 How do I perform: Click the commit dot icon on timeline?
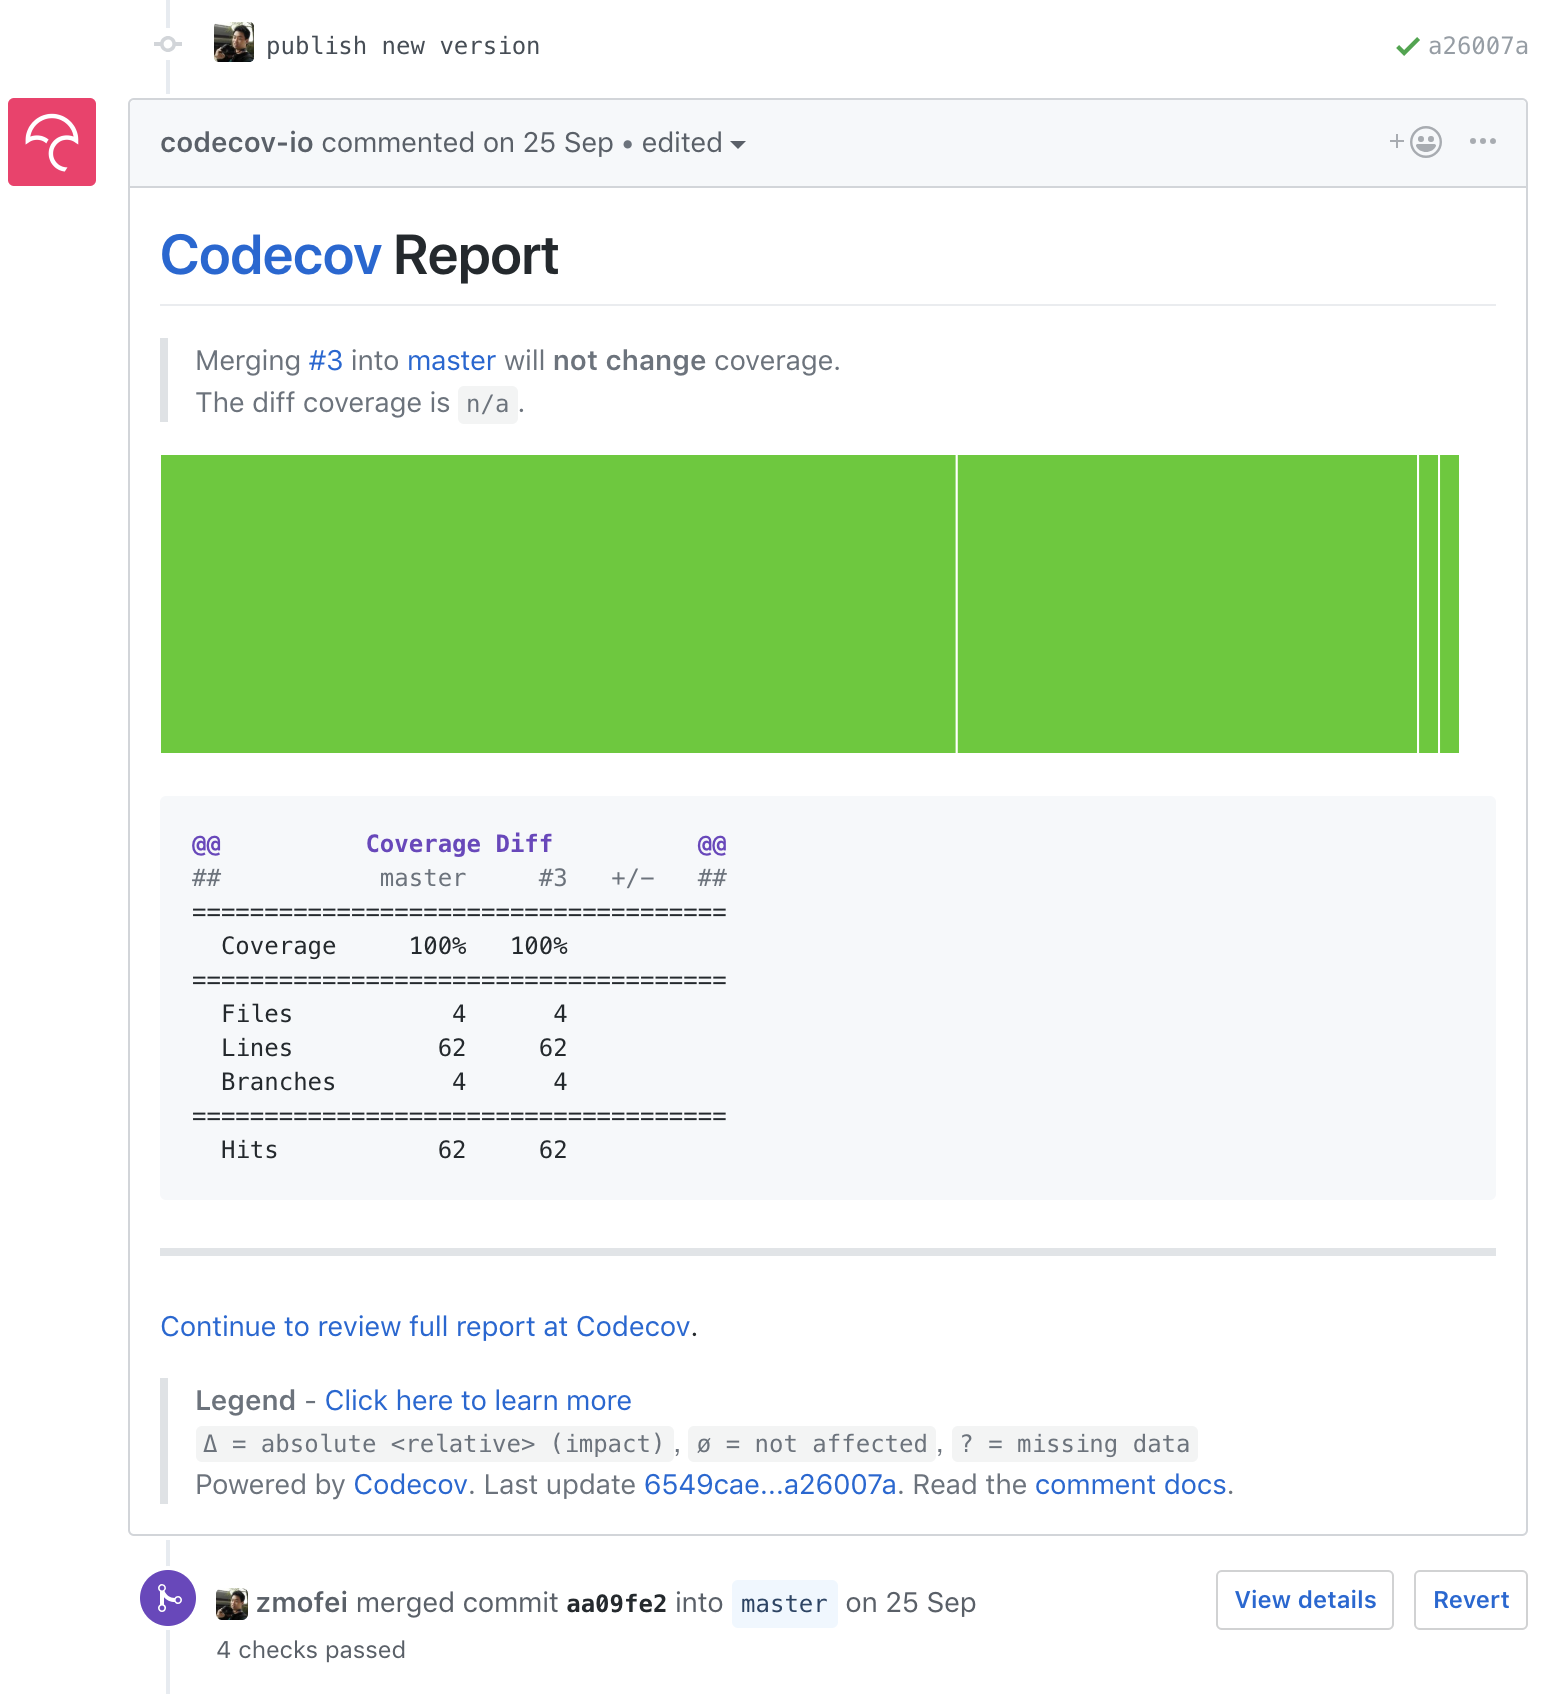tap(168, 44)
